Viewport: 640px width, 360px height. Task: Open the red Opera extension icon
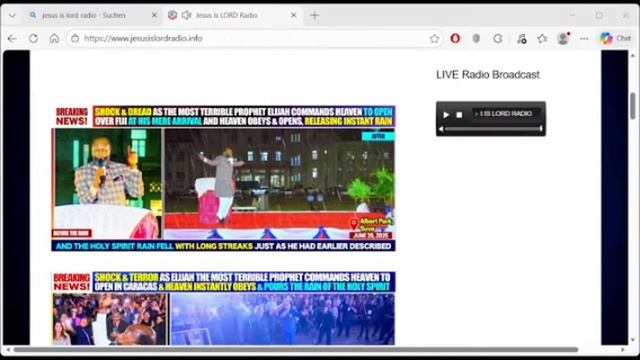455,38
